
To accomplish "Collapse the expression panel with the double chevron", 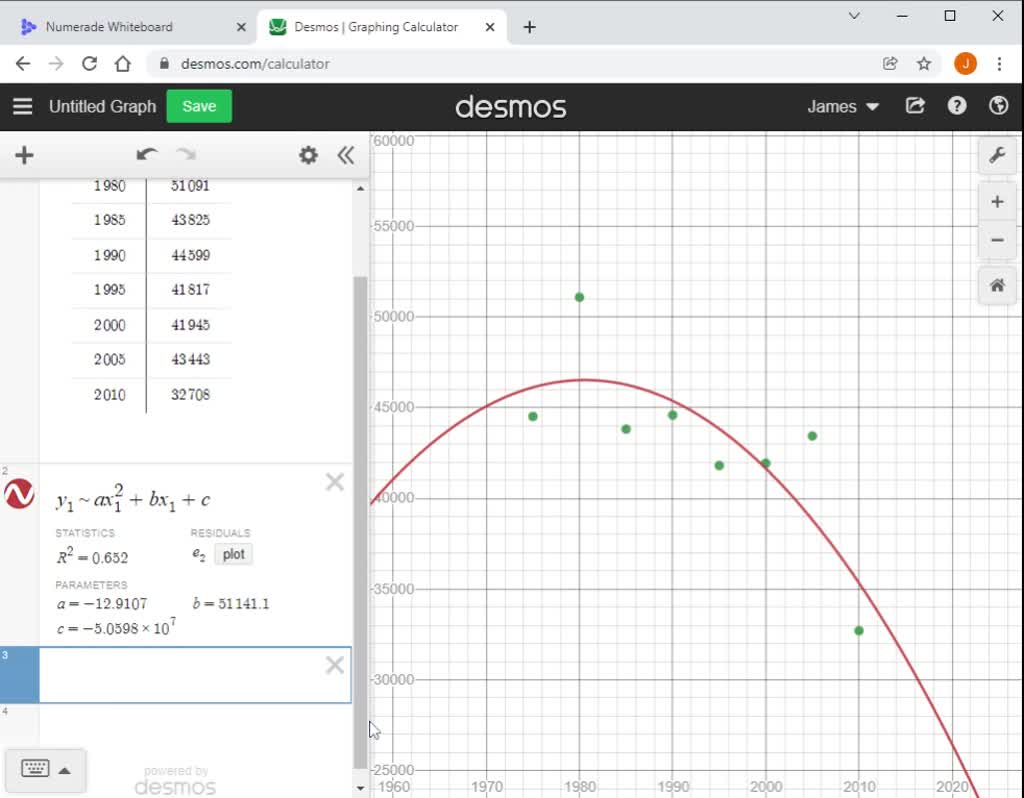I will pyautogui.click(x=345, y=155).
